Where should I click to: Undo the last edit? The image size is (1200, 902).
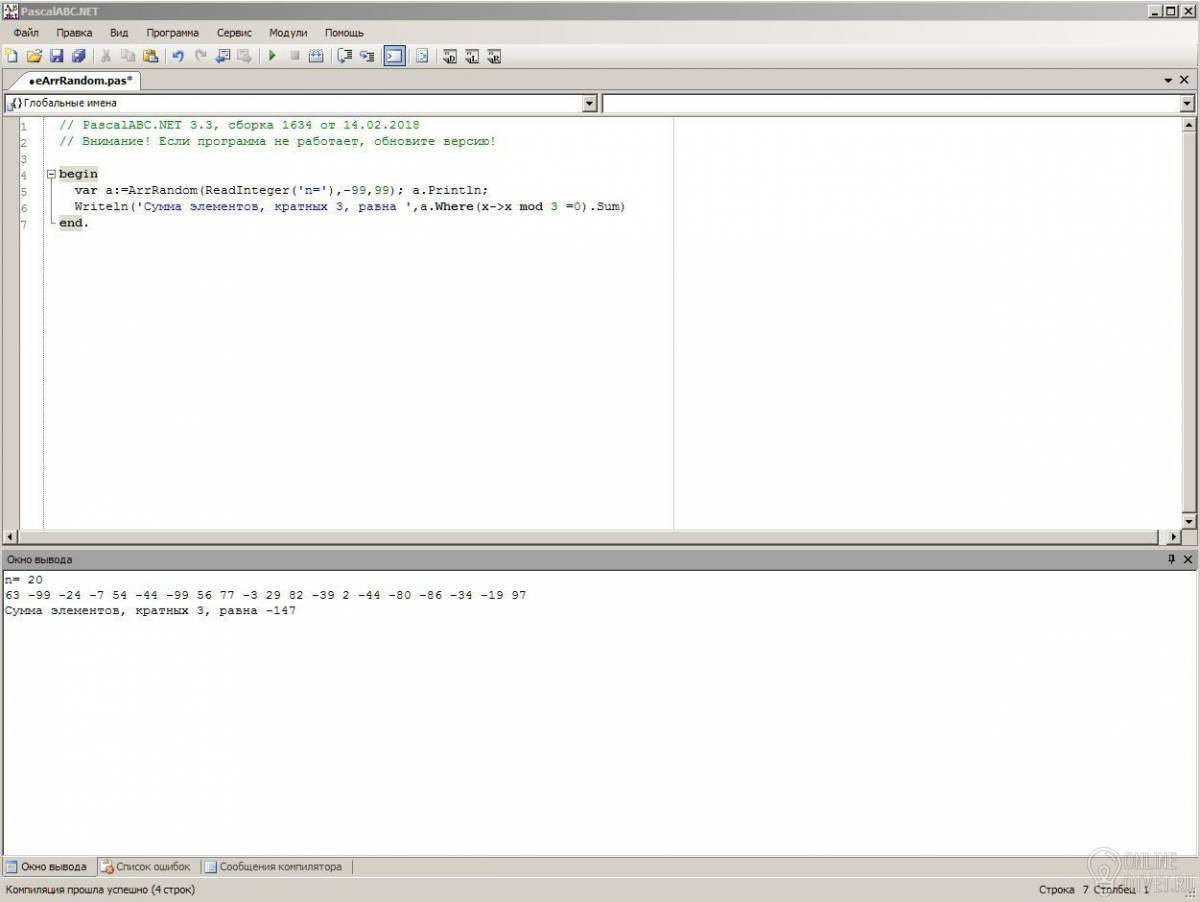[178, 56]
